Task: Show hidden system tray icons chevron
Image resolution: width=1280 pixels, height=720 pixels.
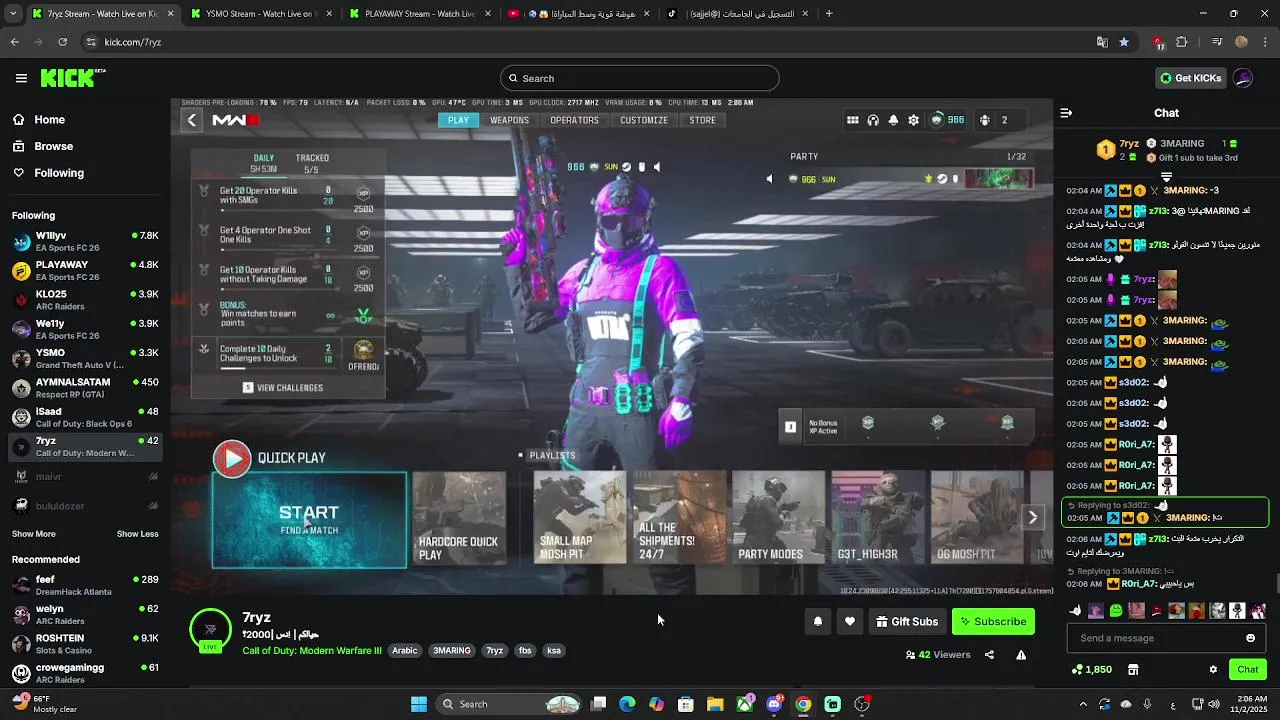Action: tap(1083, 704)
